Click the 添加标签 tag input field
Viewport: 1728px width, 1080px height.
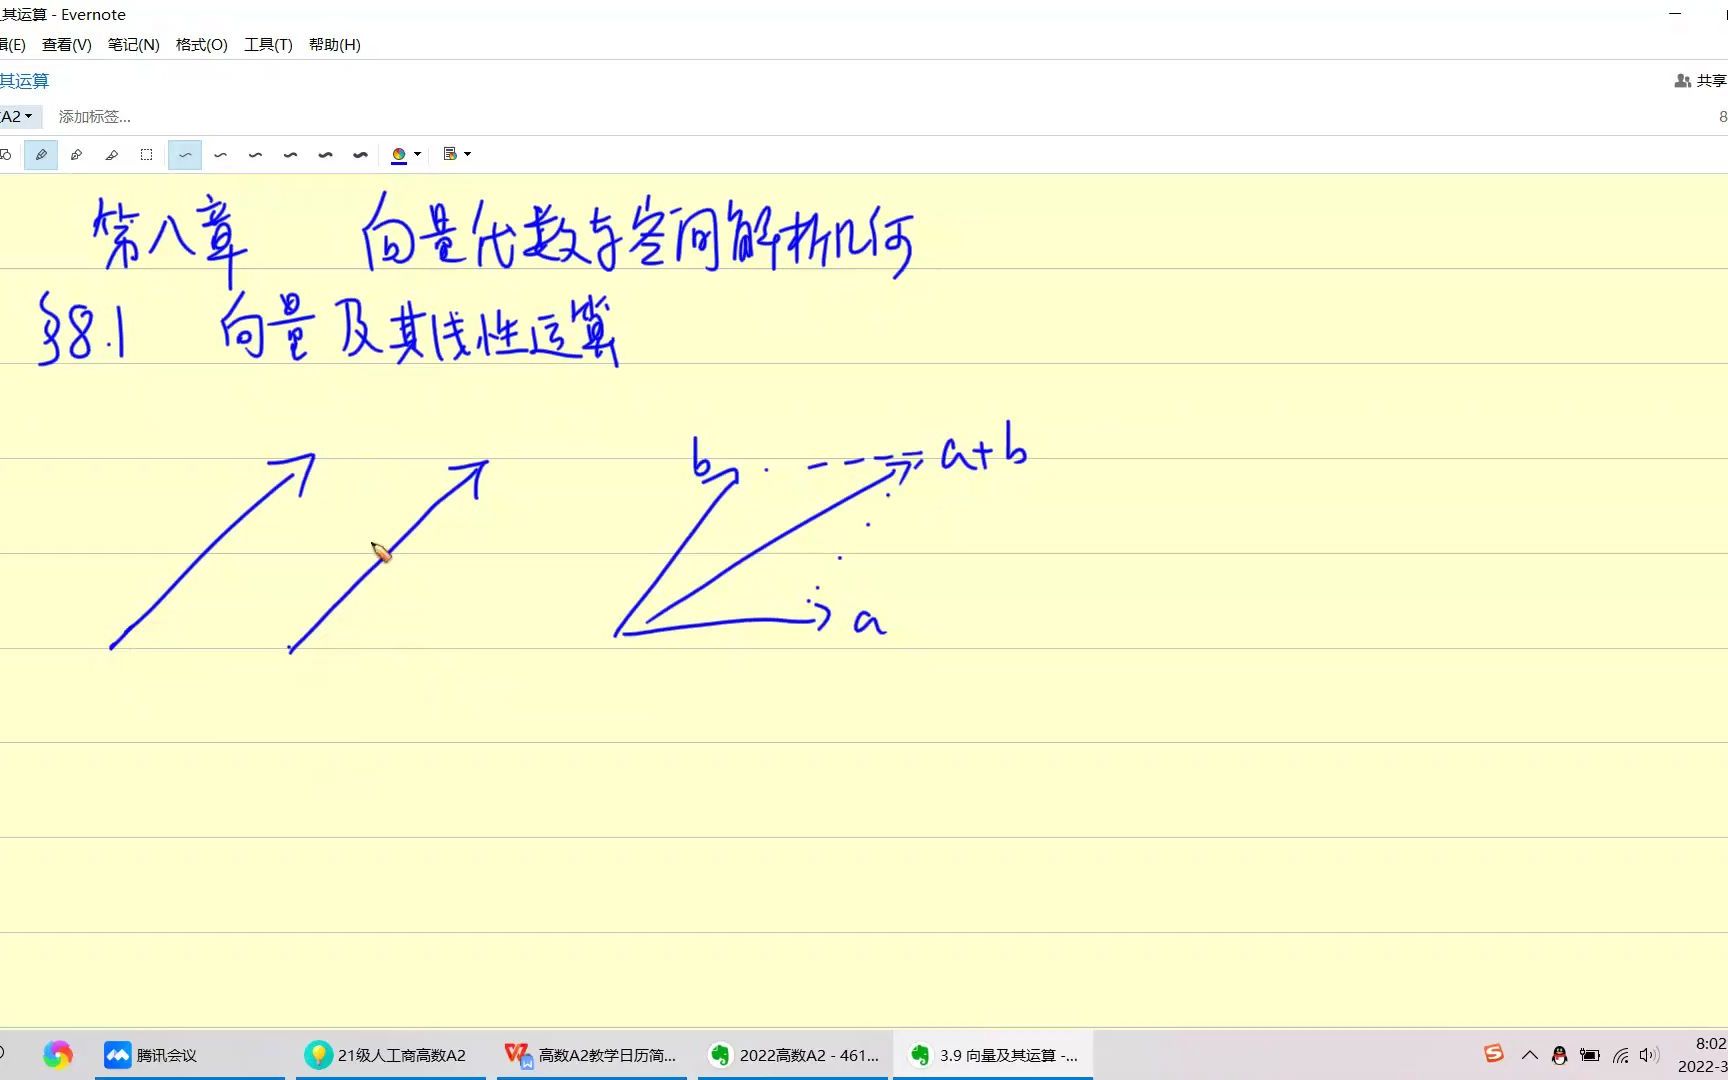(x=93, y=116)
